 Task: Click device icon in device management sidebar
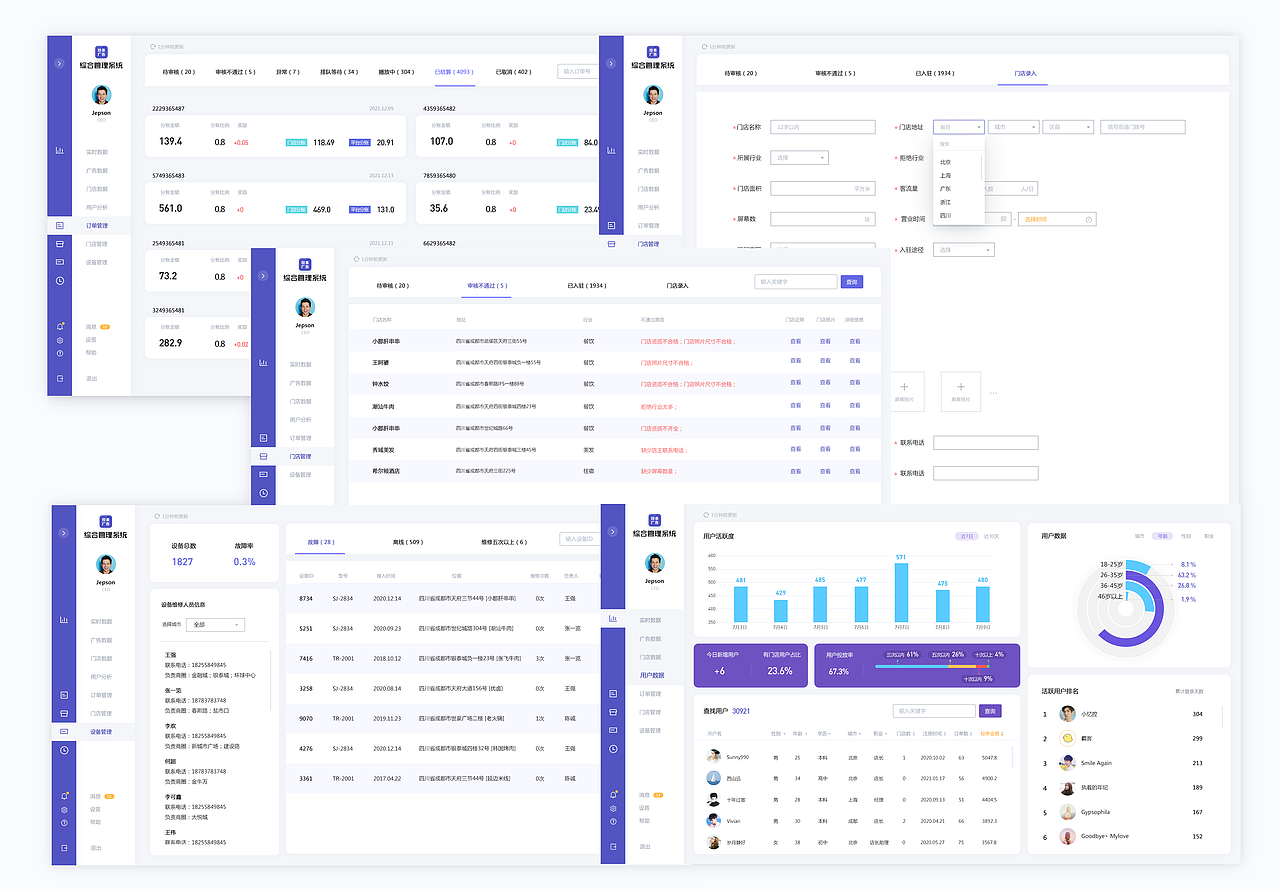(x=64, y=732)
